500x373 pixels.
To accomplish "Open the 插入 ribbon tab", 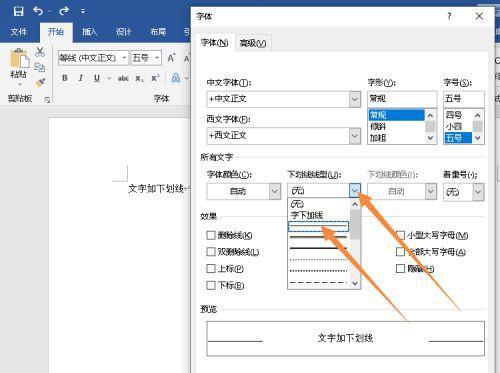I will pyautogui.click(x=89, y=32).
